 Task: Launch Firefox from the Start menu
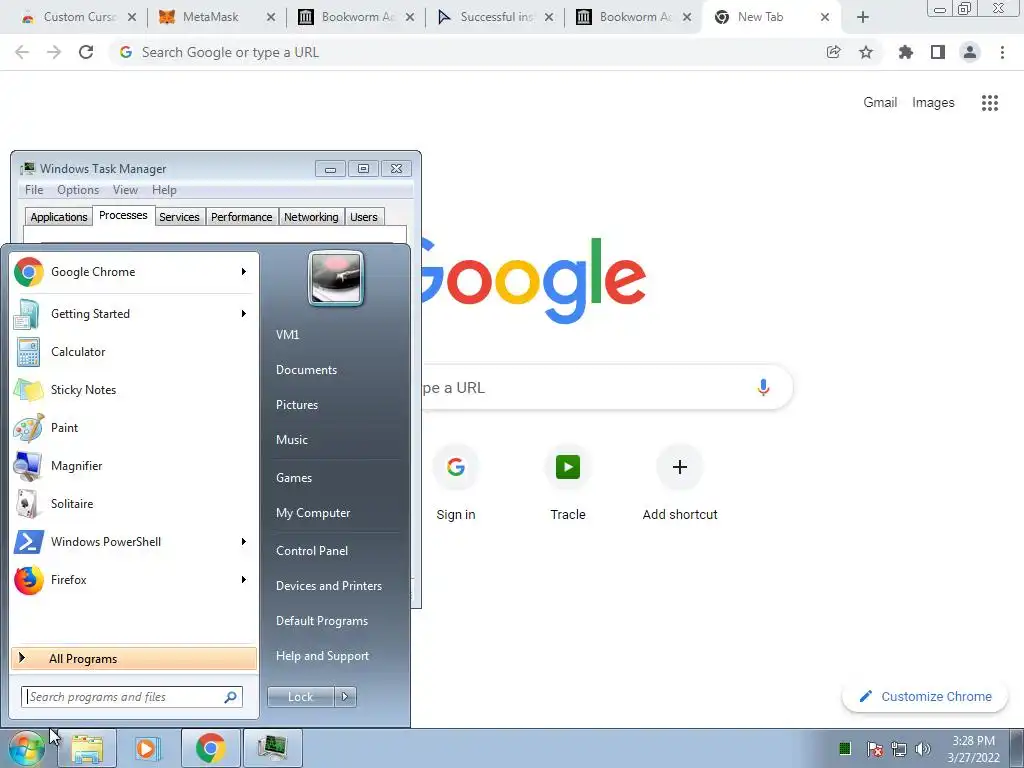(x=134, y=579)
